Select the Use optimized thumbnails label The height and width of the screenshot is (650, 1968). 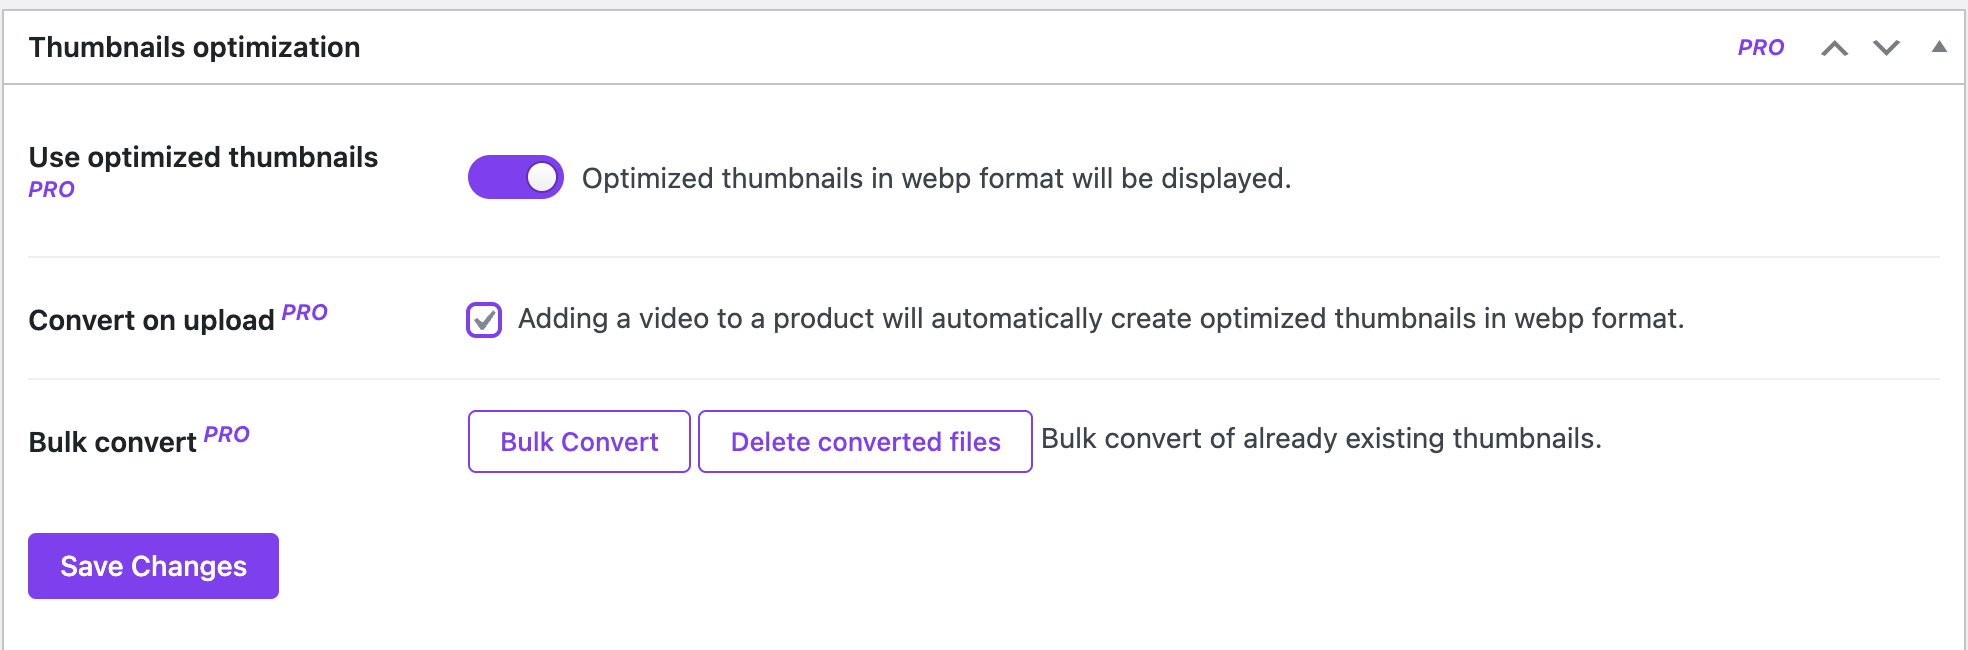tap(203, 157)
